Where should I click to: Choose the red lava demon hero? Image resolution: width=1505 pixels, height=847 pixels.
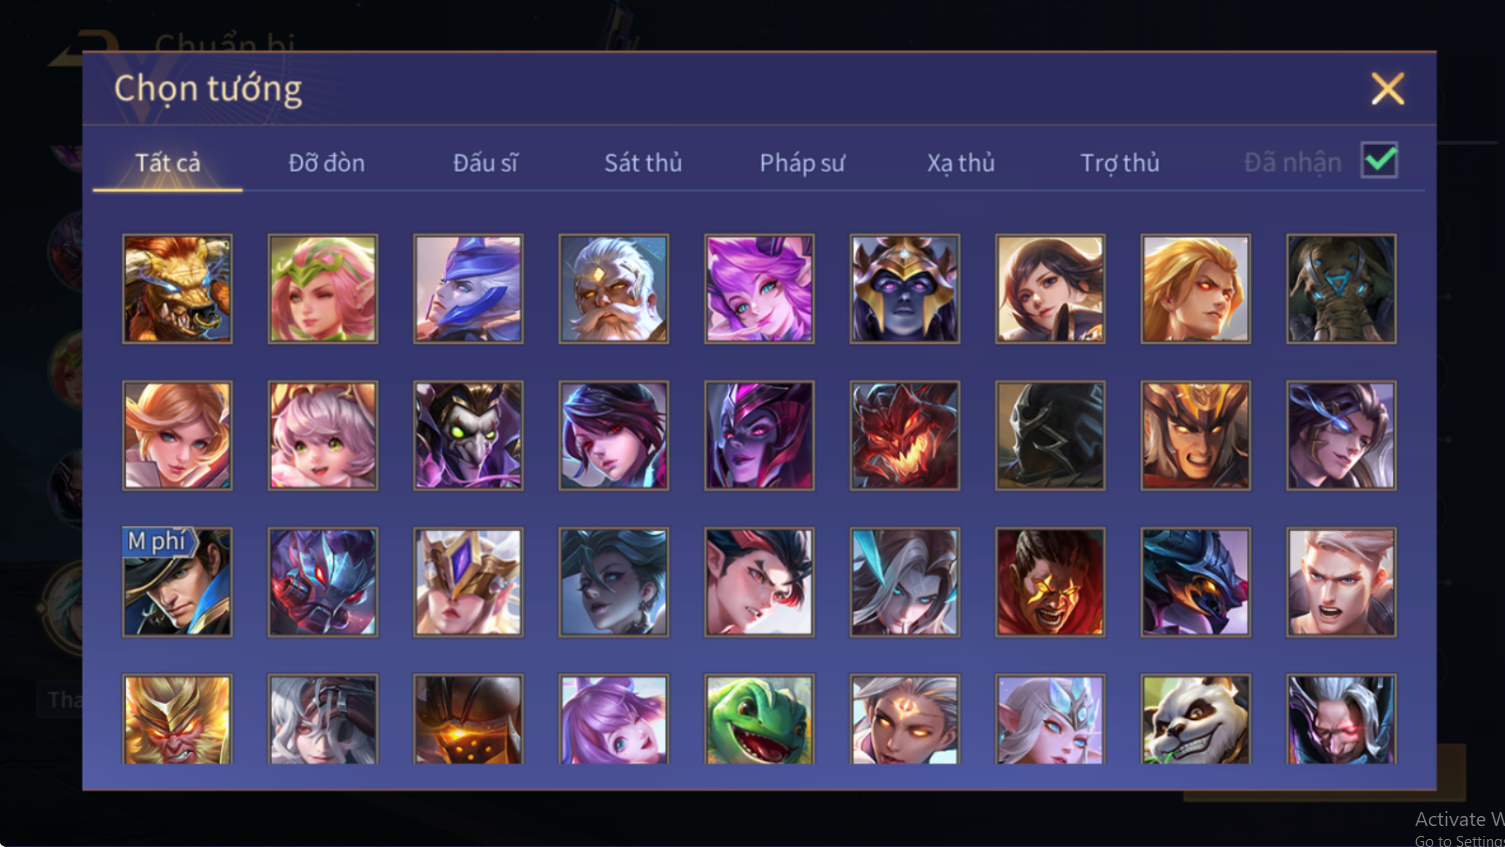click(905, 435)
